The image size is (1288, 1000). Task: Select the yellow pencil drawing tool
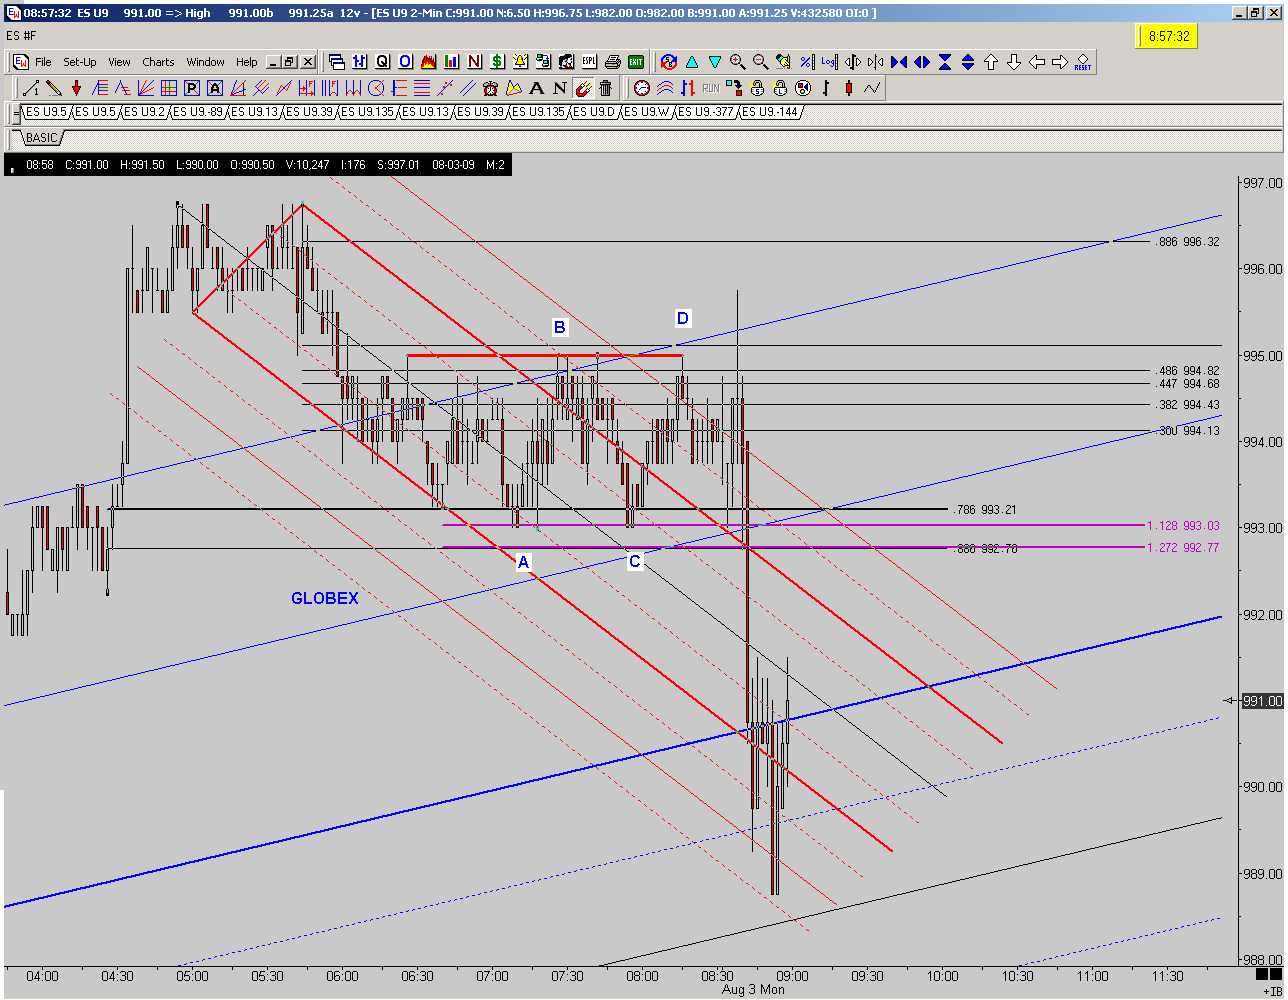point(53,88)
